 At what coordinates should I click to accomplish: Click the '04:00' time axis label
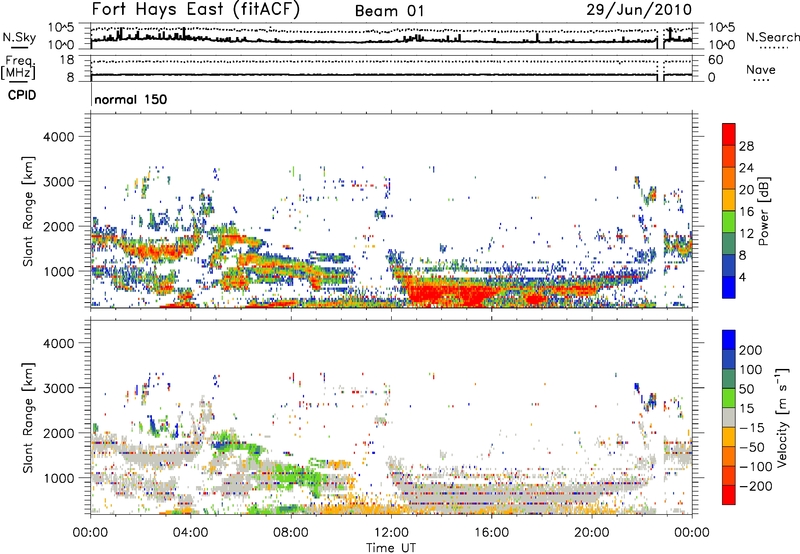pyautogui.click(x=190, y=533)
